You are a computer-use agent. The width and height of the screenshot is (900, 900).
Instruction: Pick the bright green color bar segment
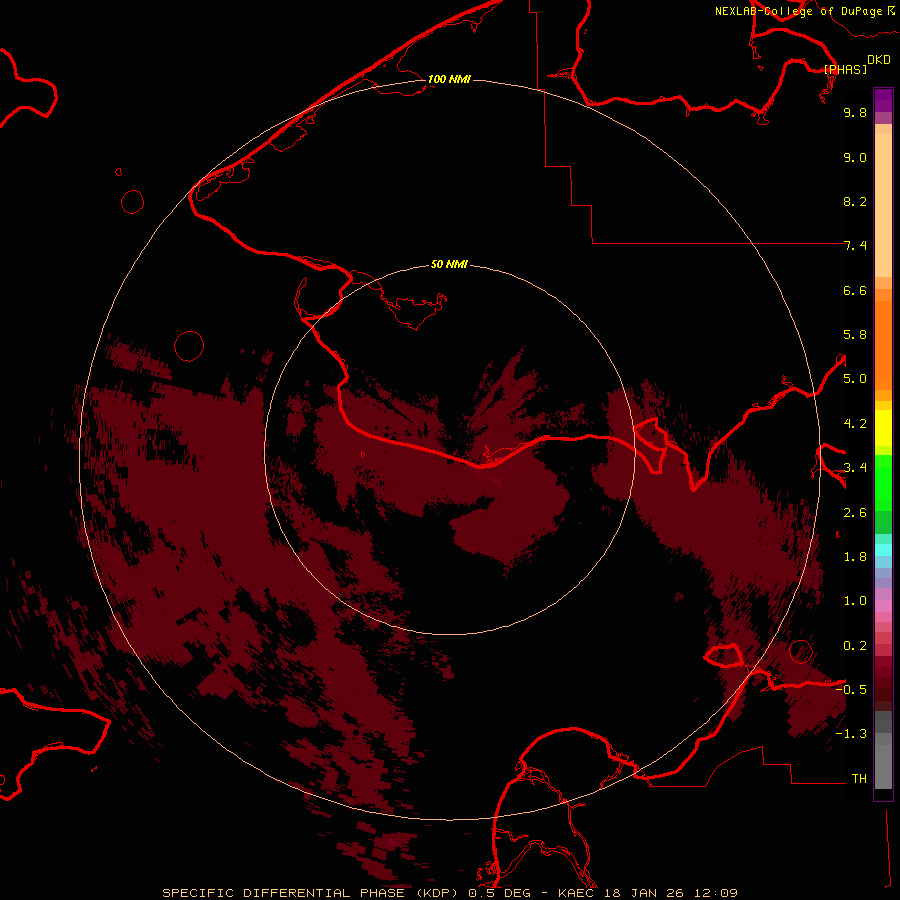click(883, 483)
